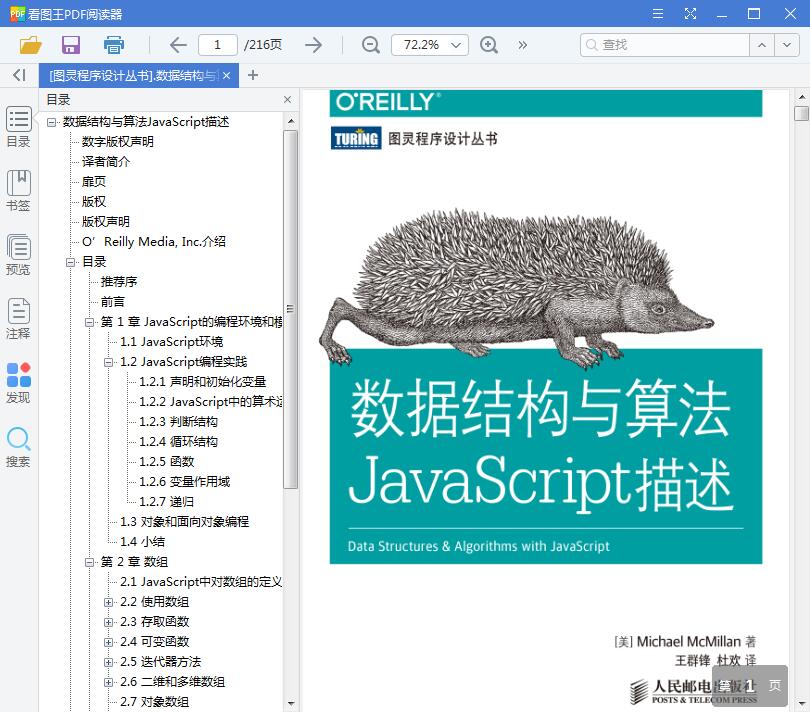
Task: Jump to 译者简介 in outline
Action: point(106,162)
